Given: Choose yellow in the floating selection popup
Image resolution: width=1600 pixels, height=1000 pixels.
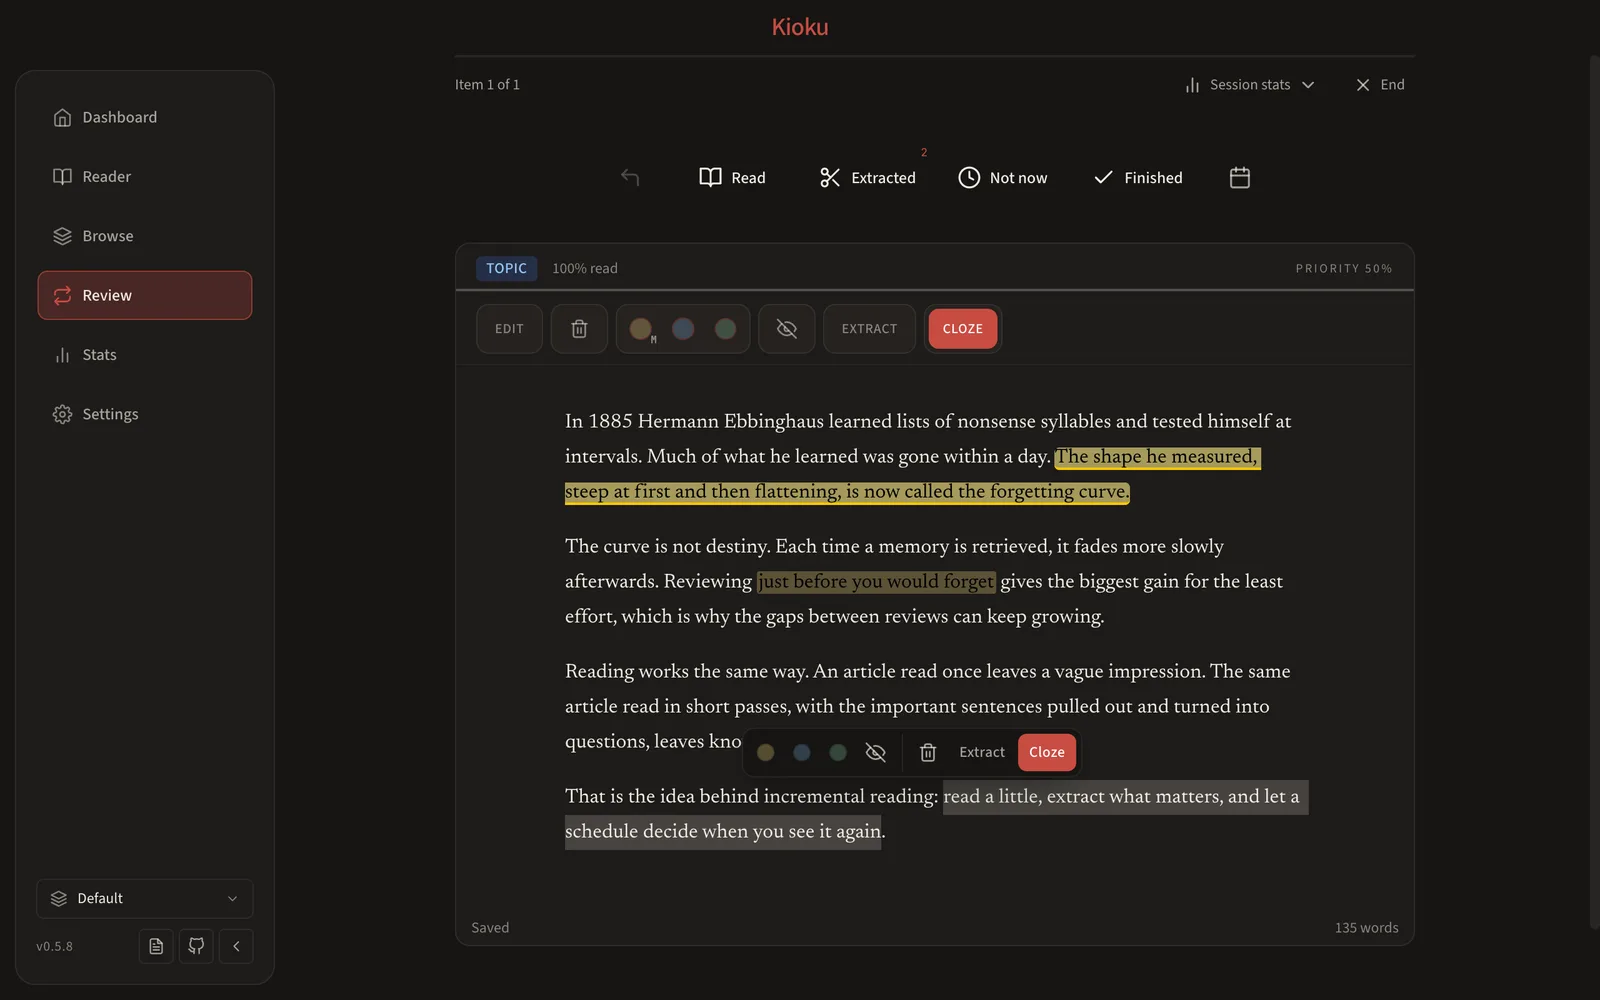Looking at the screenshot, I should [766, 752].
